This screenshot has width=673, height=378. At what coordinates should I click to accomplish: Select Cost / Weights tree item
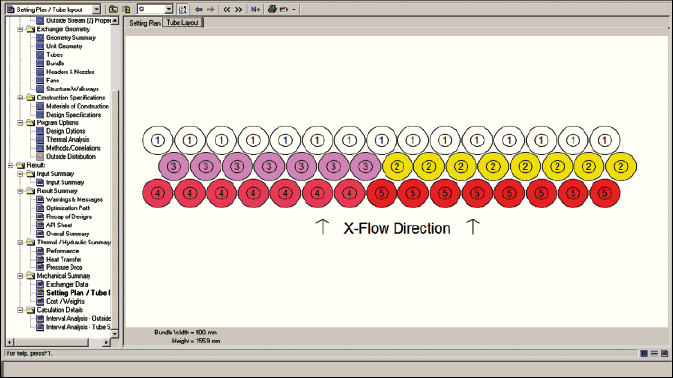tap(65, 301)
